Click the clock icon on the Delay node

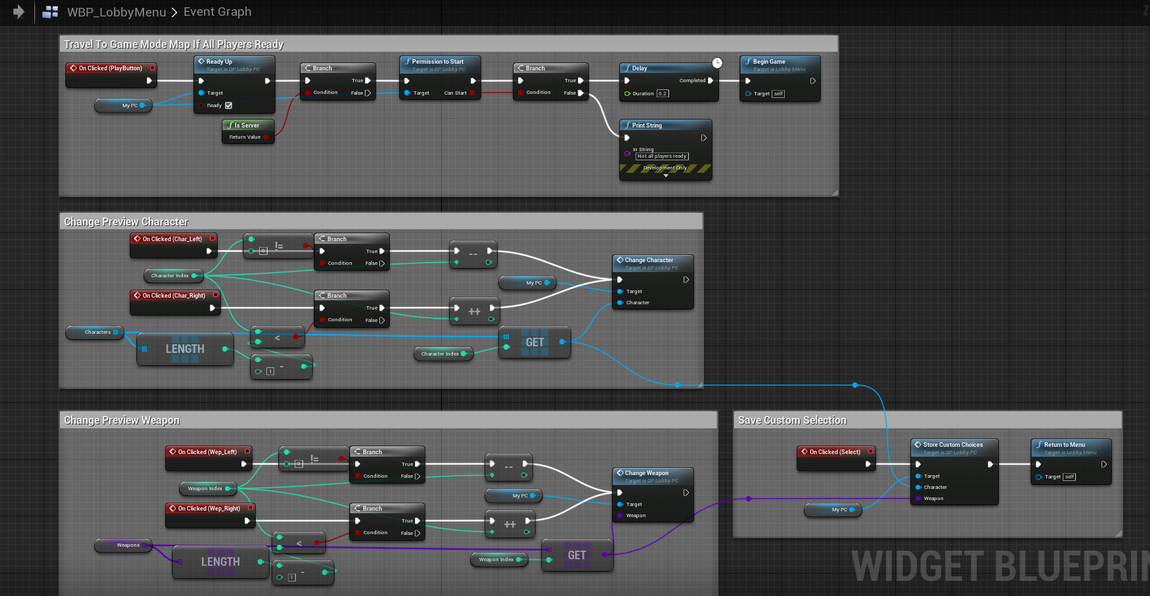[x=716, y=62]
